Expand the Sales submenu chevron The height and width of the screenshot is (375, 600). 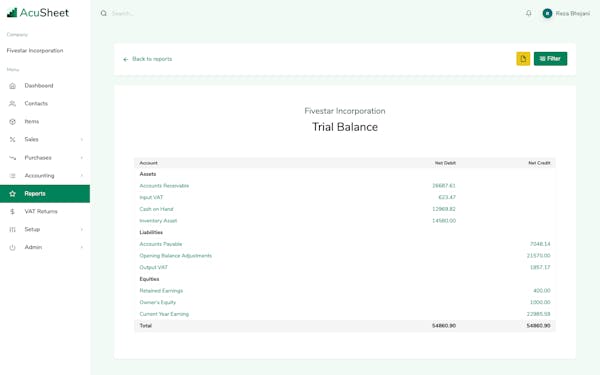click(82, 140)
